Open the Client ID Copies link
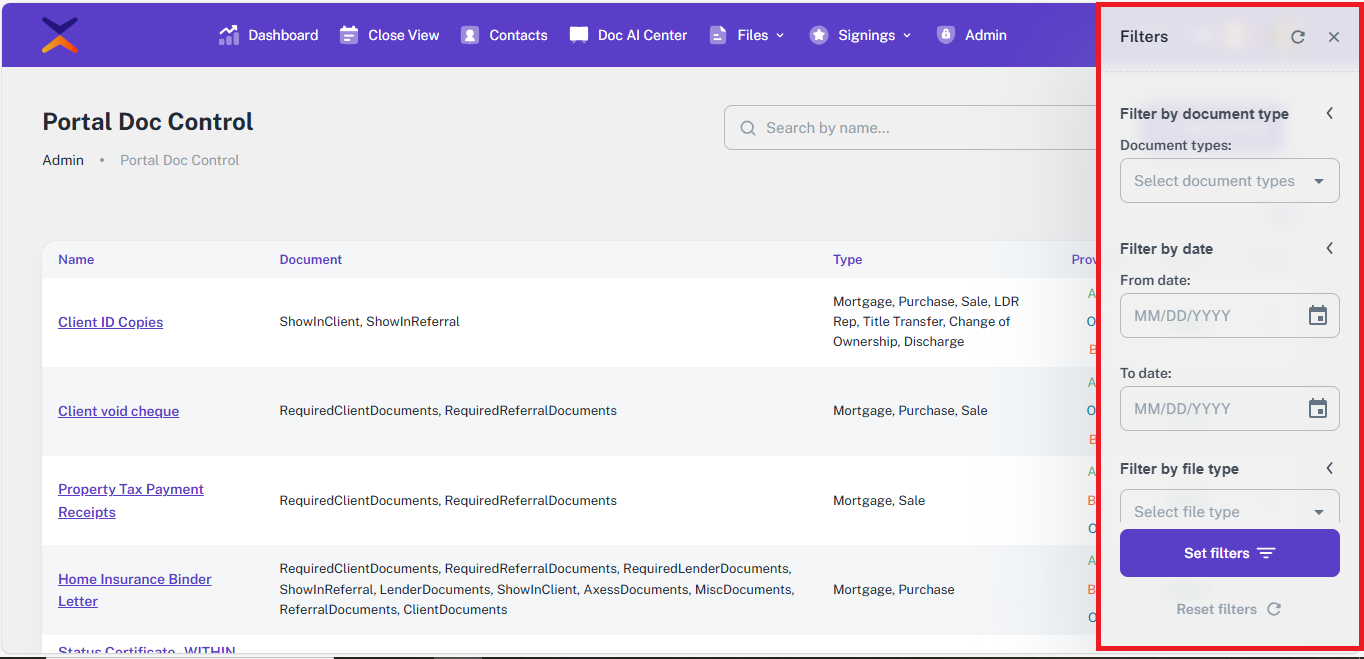 tap(110, 322)
